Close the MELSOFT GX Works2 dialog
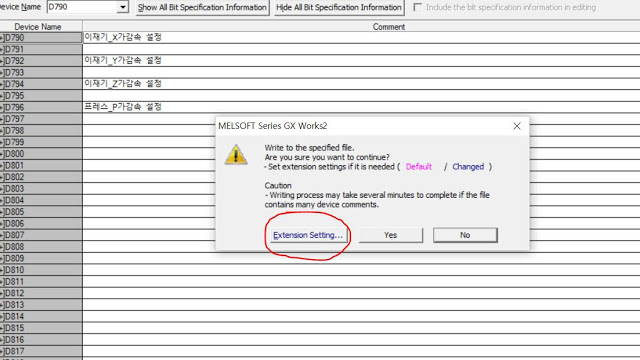Viewport: 640px width, 360px height. (517, 126)
